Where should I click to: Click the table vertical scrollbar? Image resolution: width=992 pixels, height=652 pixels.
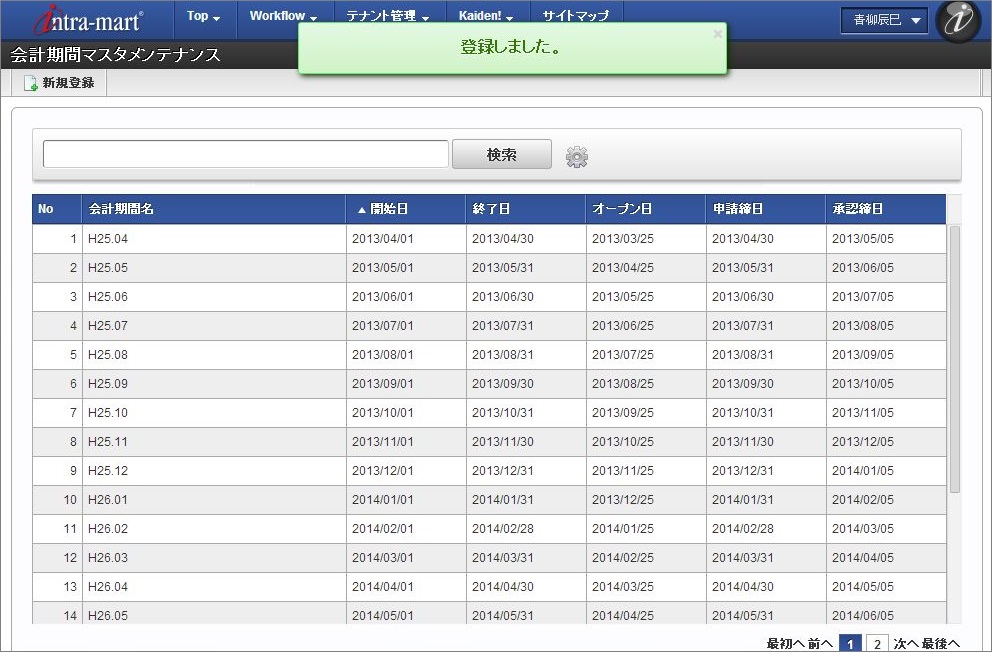pyautogui.click(x=954, y=360)
